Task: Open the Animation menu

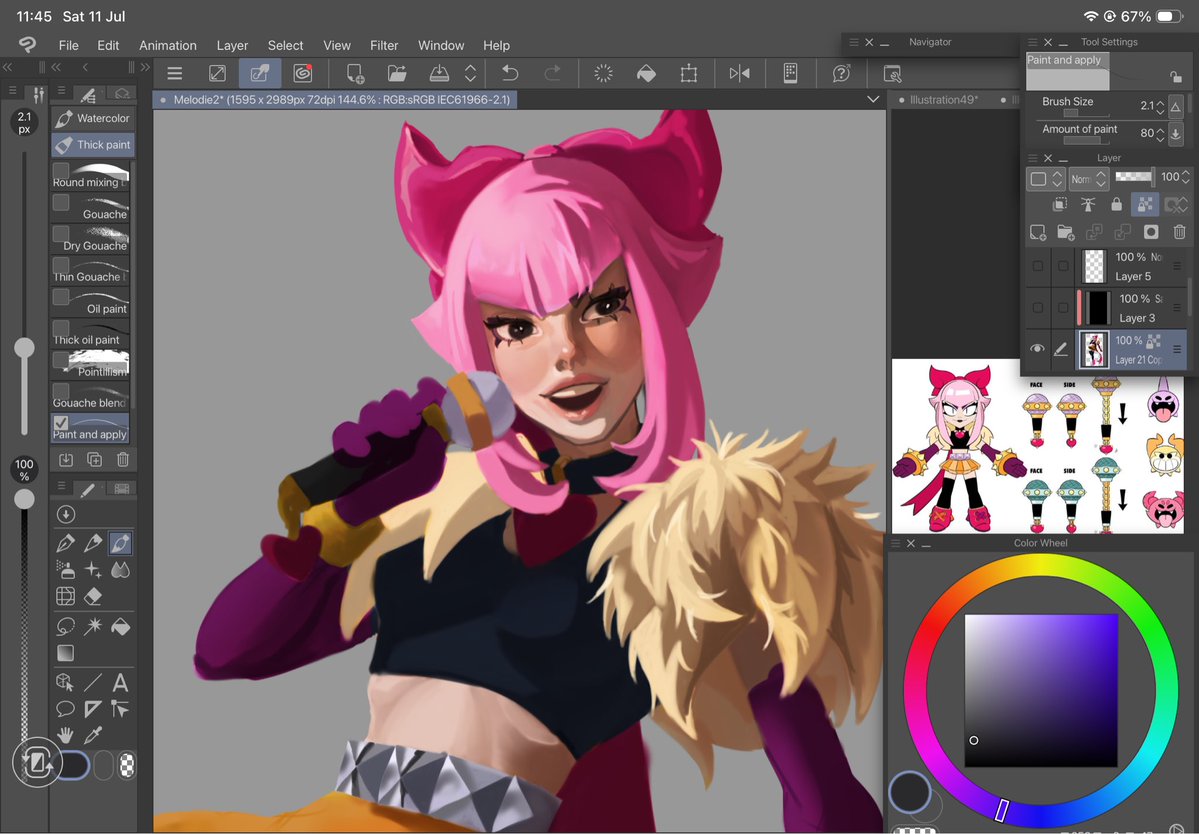Action: point(167,45)
